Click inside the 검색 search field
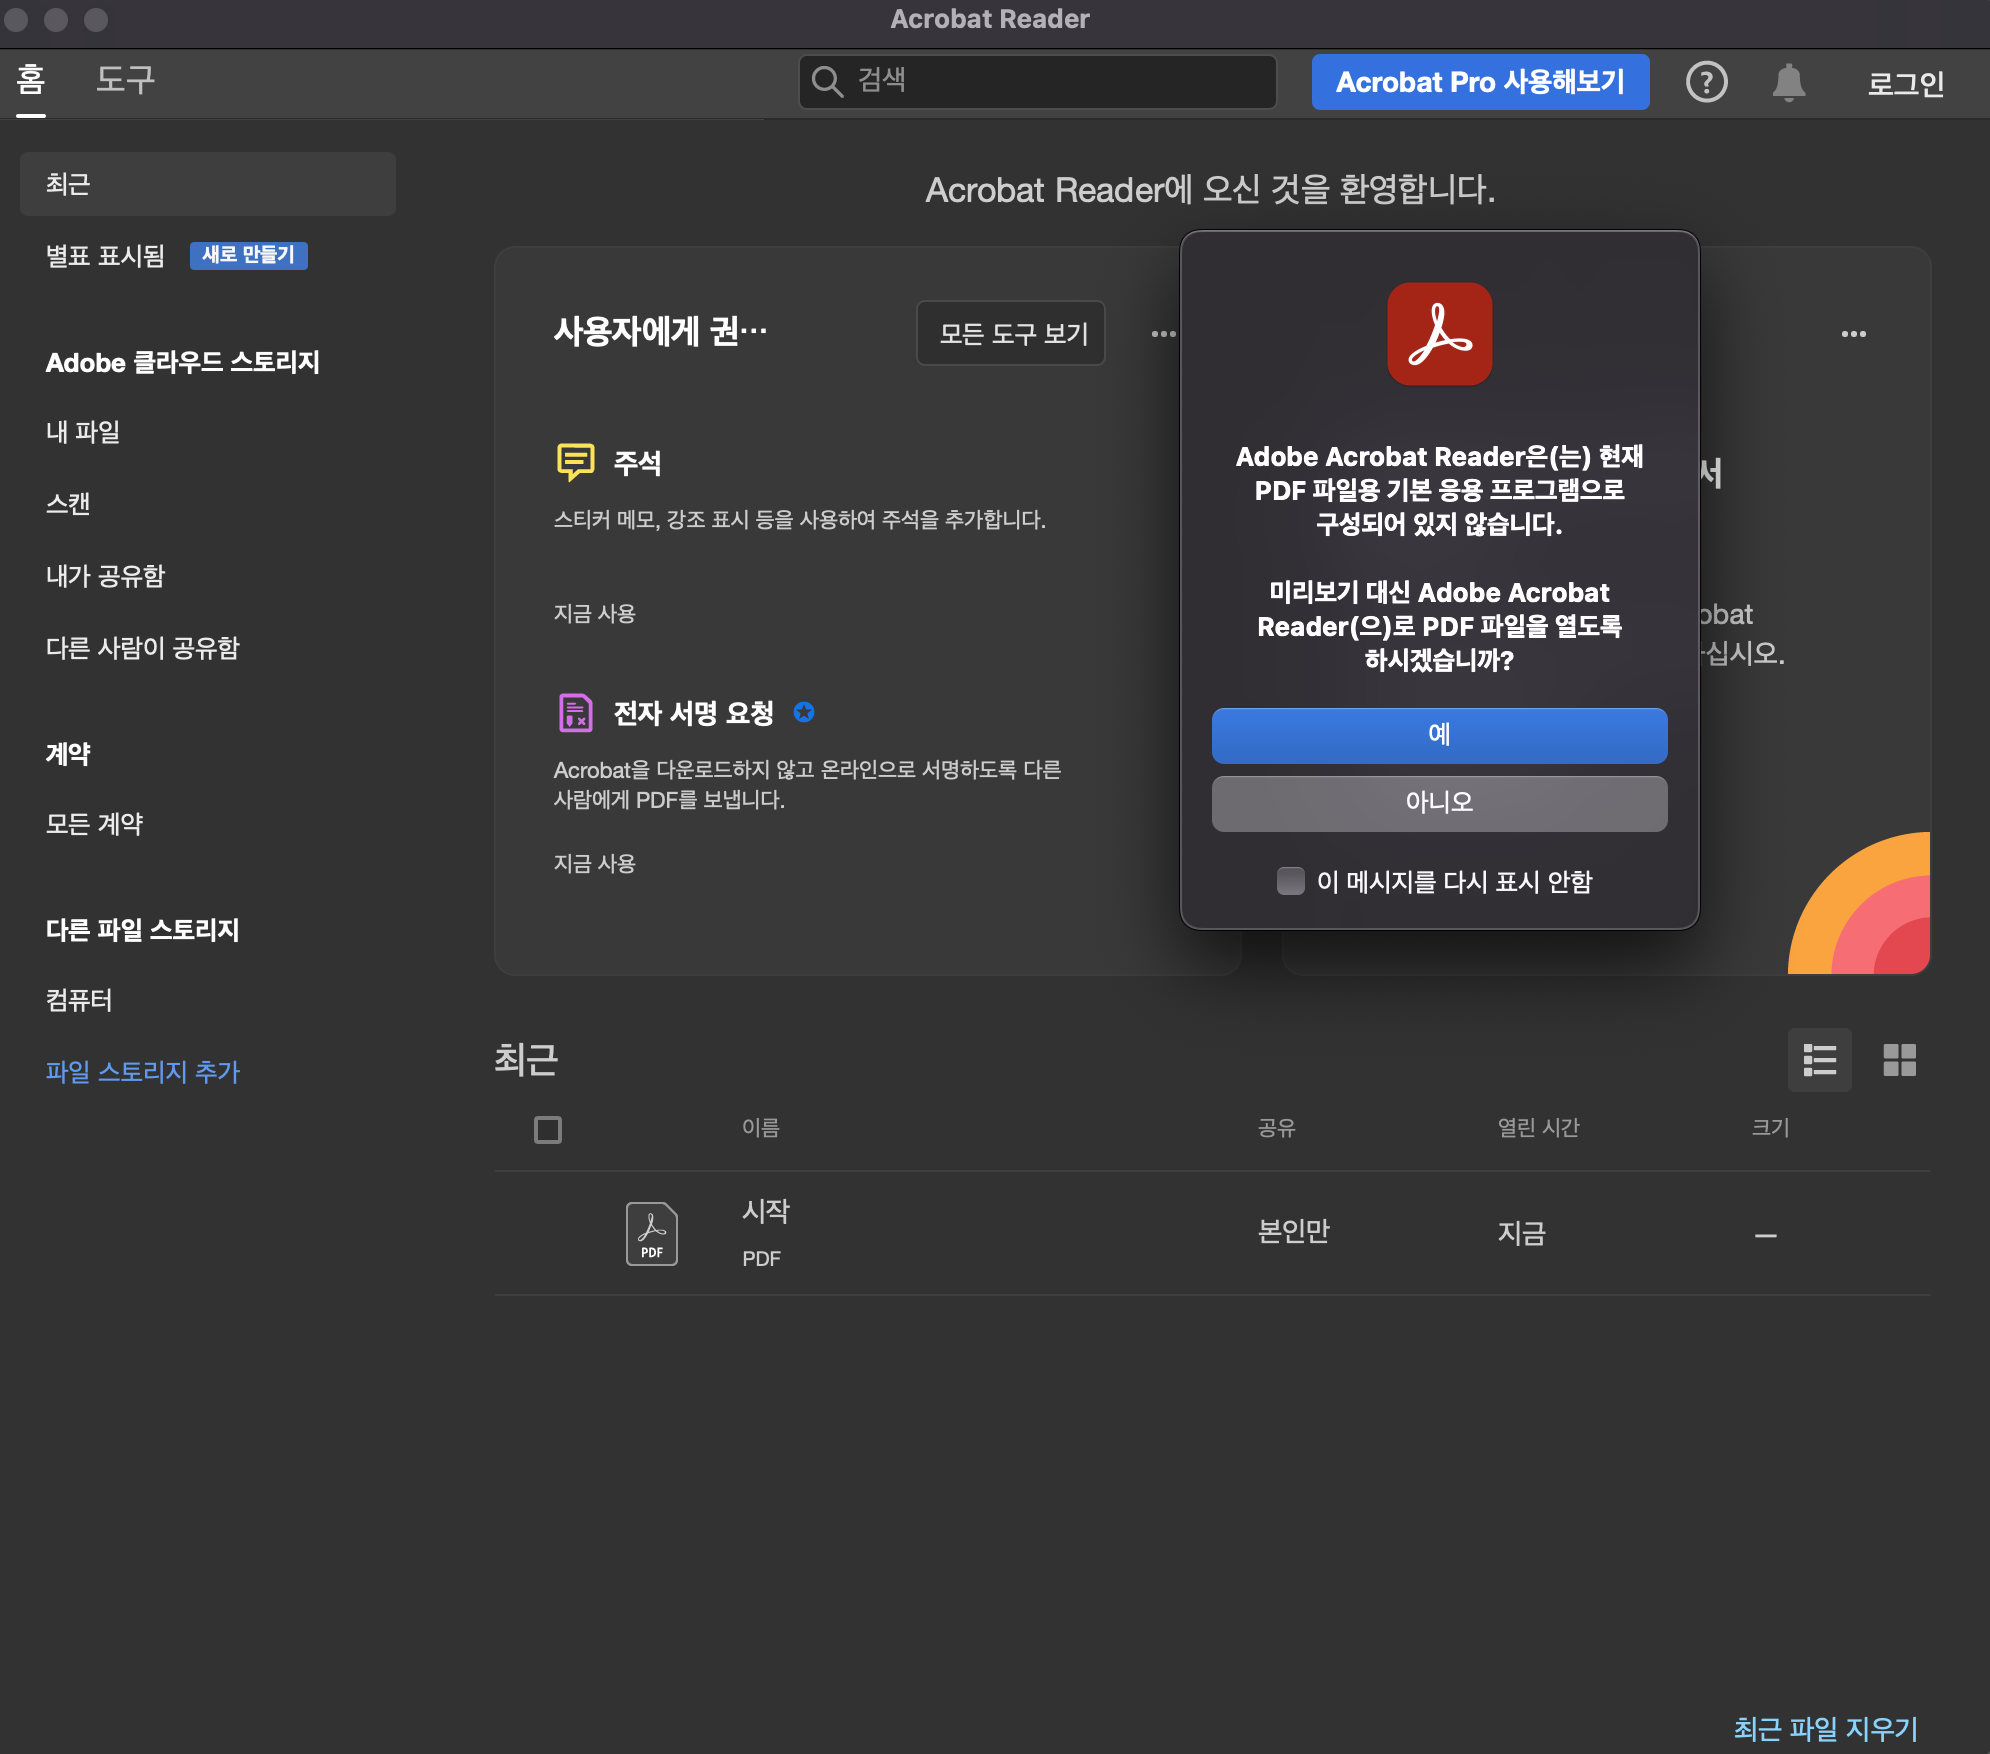The width and height of the screenshot is (1990, 1754). coord(1000,82)
